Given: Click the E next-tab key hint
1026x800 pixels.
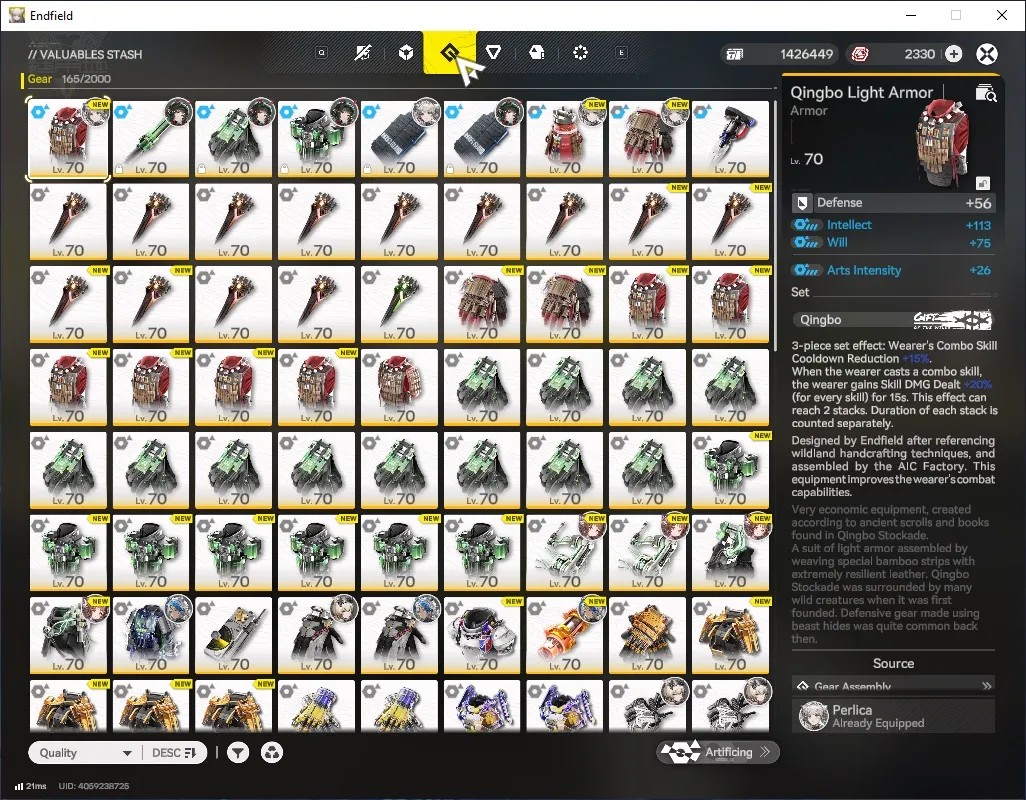Looking at the screenshot, I should coord(622,52).
